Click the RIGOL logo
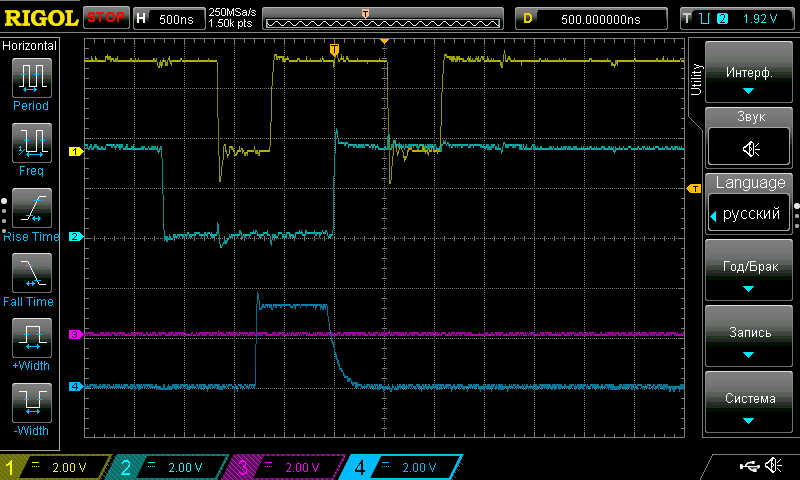 coord(40,18)
